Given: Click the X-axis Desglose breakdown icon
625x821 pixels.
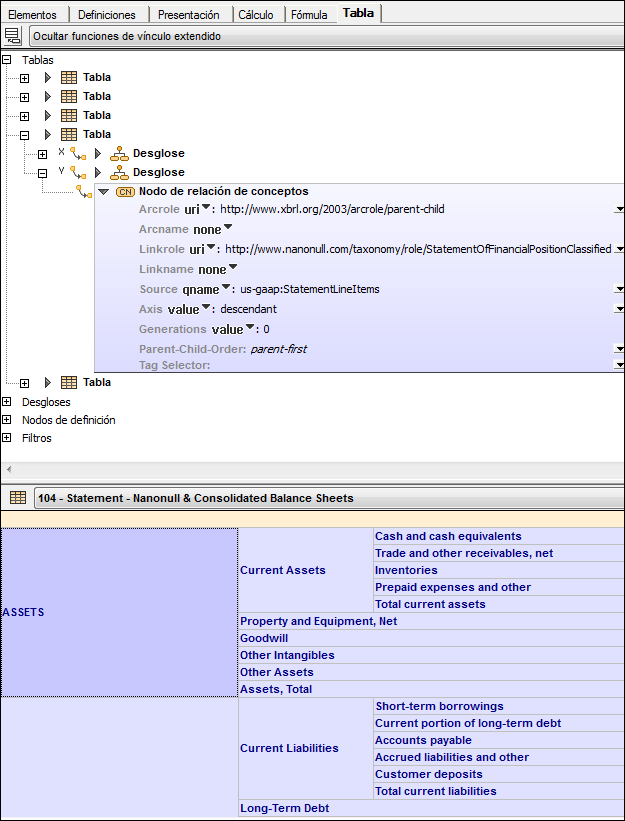Looking at the screenshot, I should click(119, 154).
